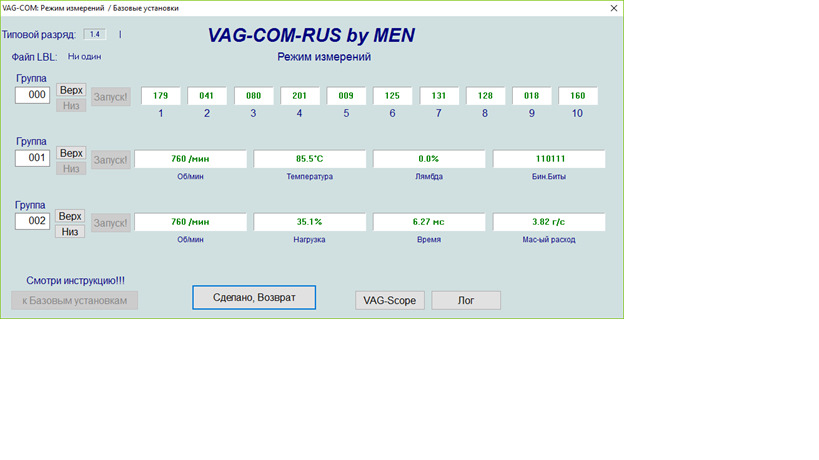Click the 'Режим измерений' heading

[x=324, y=57]
